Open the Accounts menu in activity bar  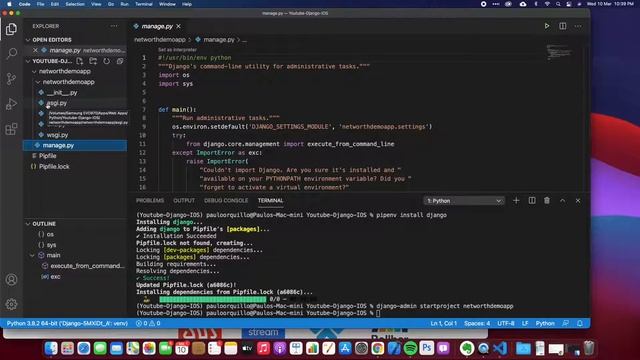click(x=11, y=280)
